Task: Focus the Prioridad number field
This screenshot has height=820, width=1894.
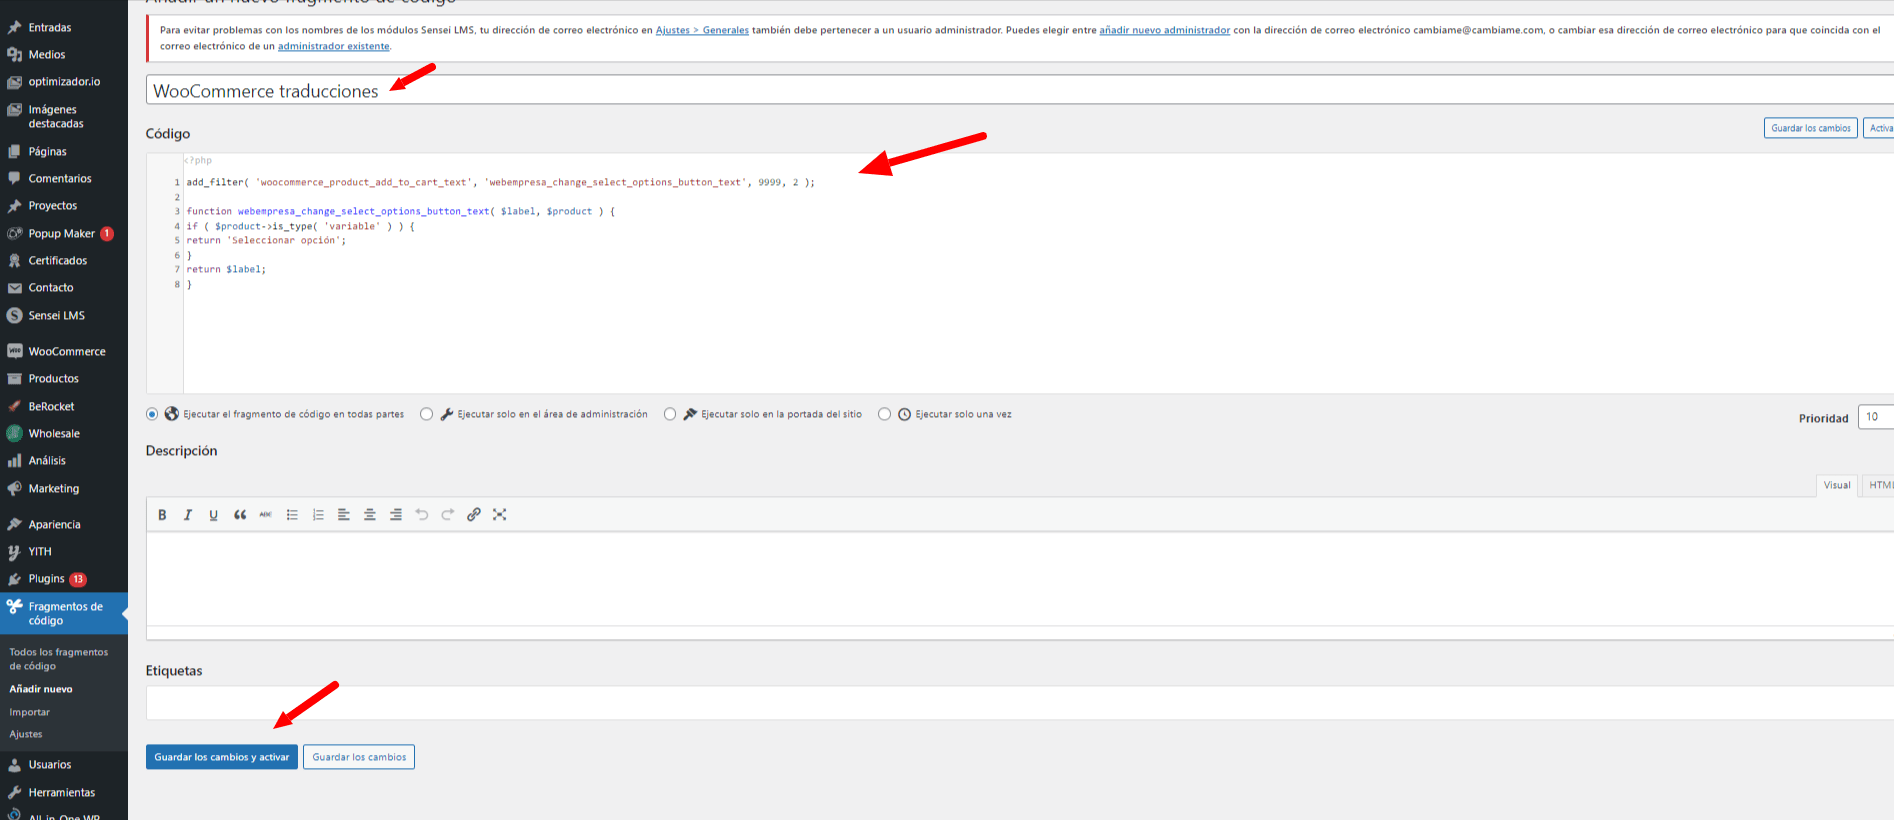Action: [1876, 417]
